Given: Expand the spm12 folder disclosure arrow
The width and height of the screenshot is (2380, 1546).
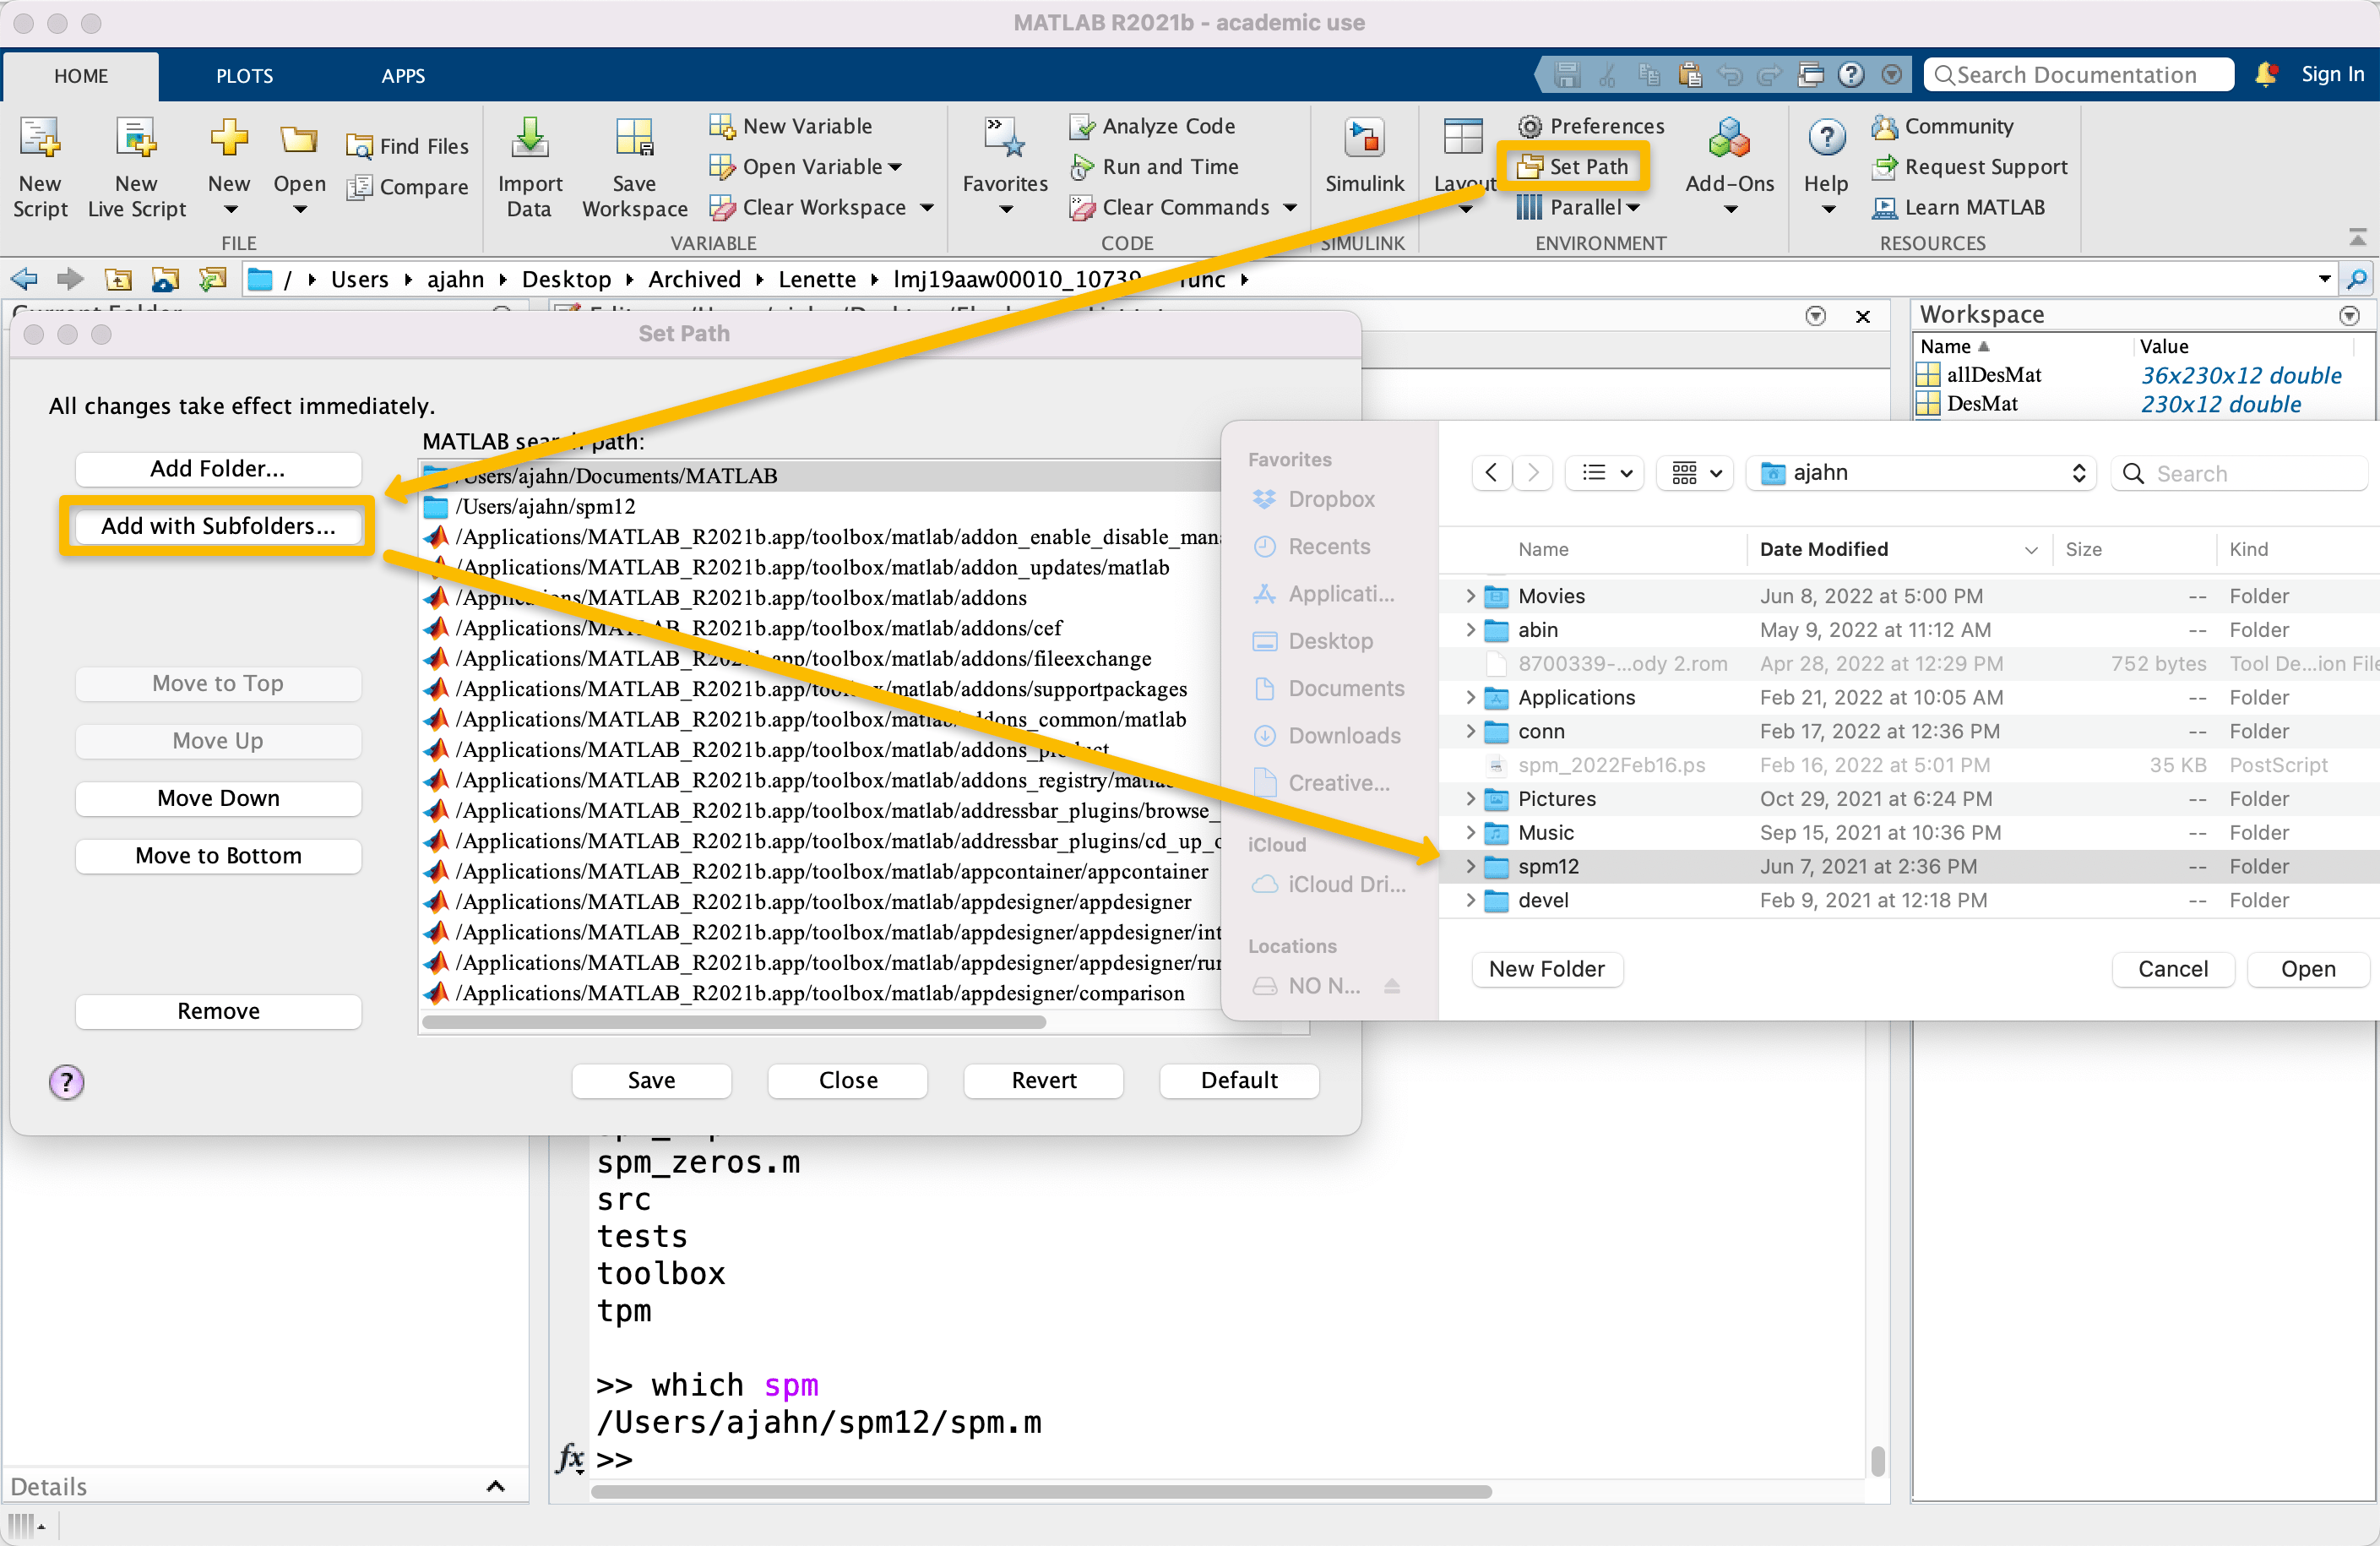Looking at the screenshot, I should [x=1470, y=866].
